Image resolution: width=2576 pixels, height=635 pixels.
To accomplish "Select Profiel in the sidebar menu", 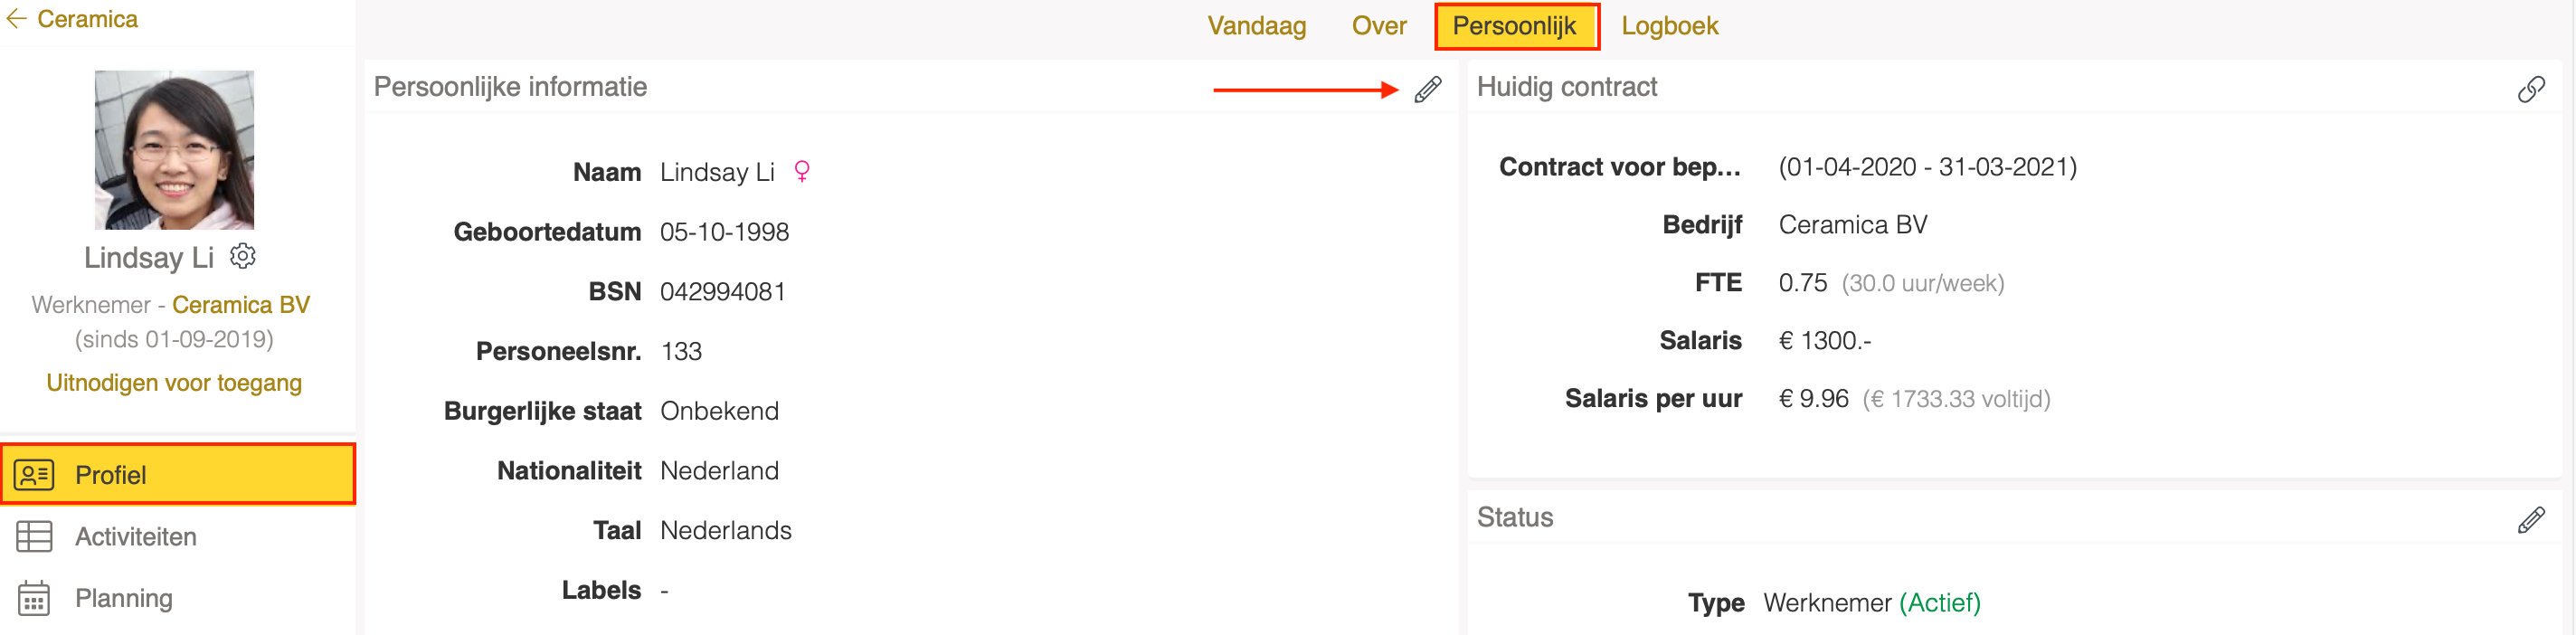I will click(178, 474).
